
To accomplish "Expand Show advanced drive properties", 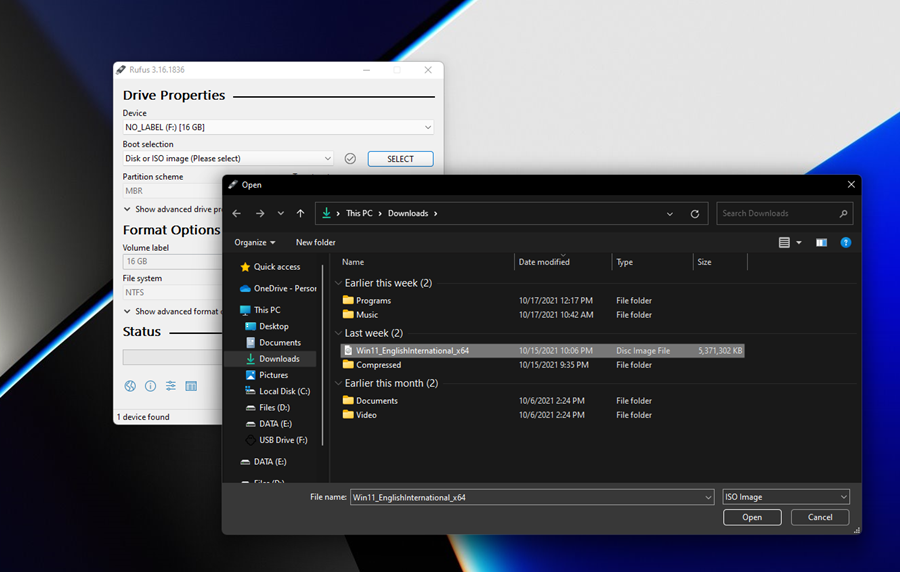I will [173, 209].
